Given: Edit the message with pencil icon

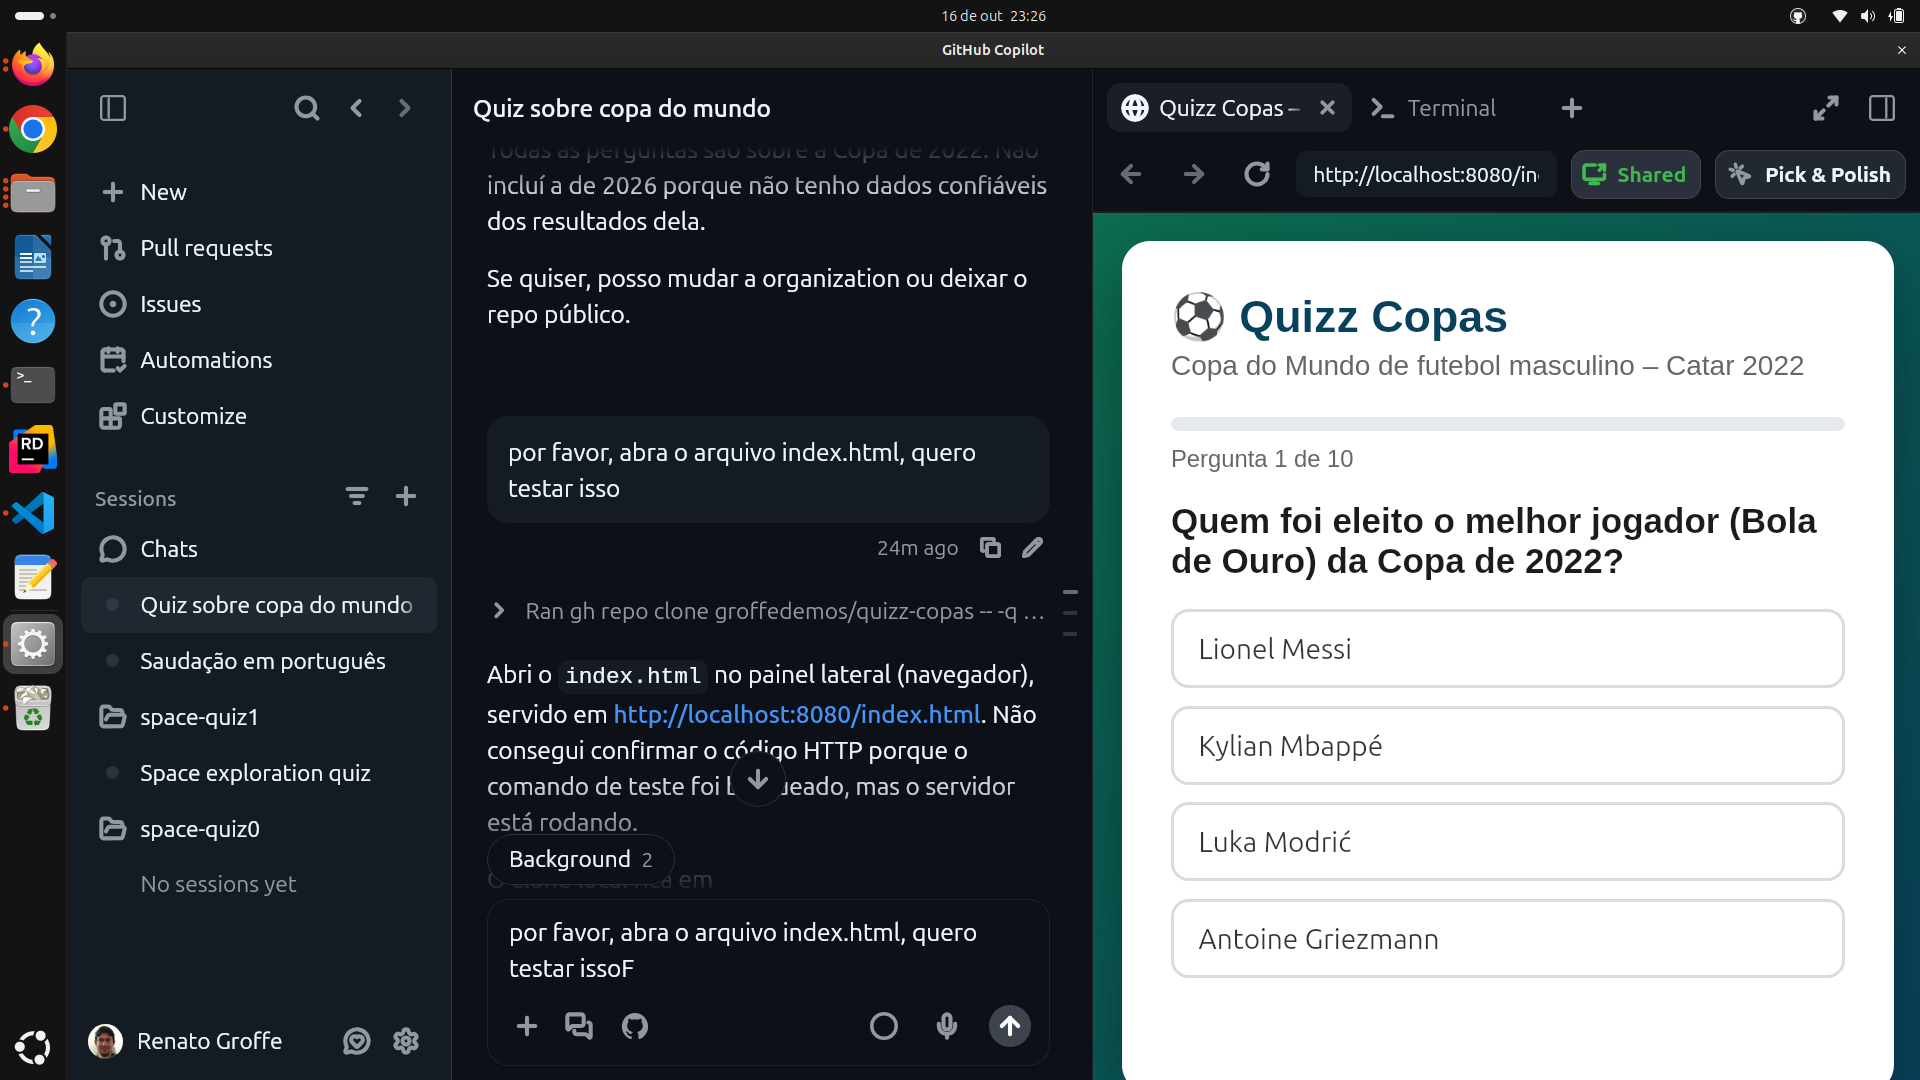Looking at the screenshot, I should 1033,547.
